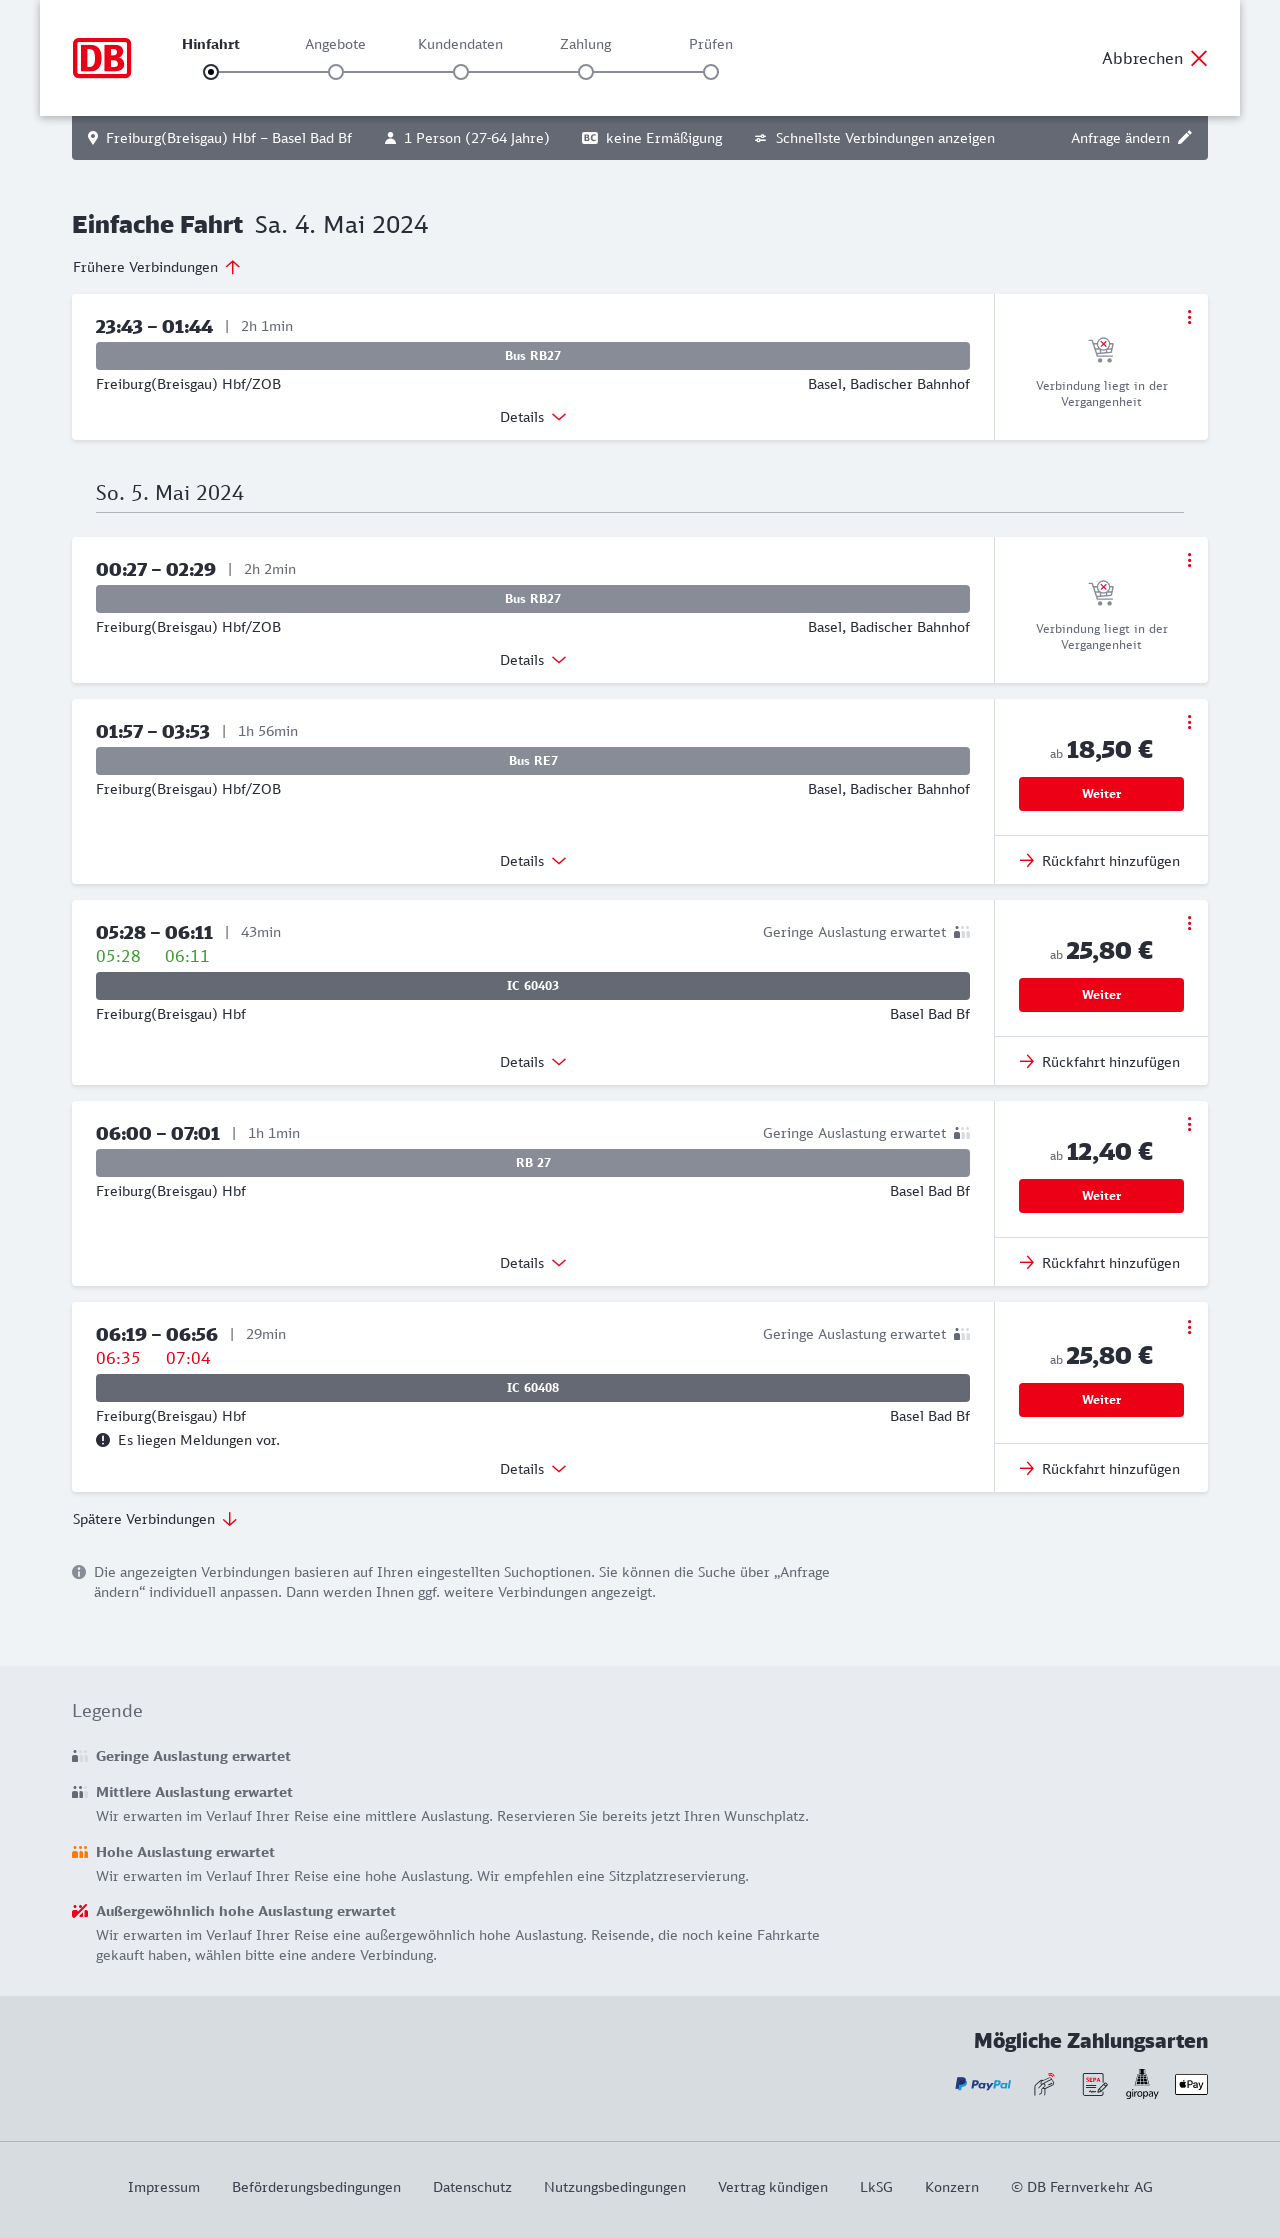Select the Angebote step circle

336,72
